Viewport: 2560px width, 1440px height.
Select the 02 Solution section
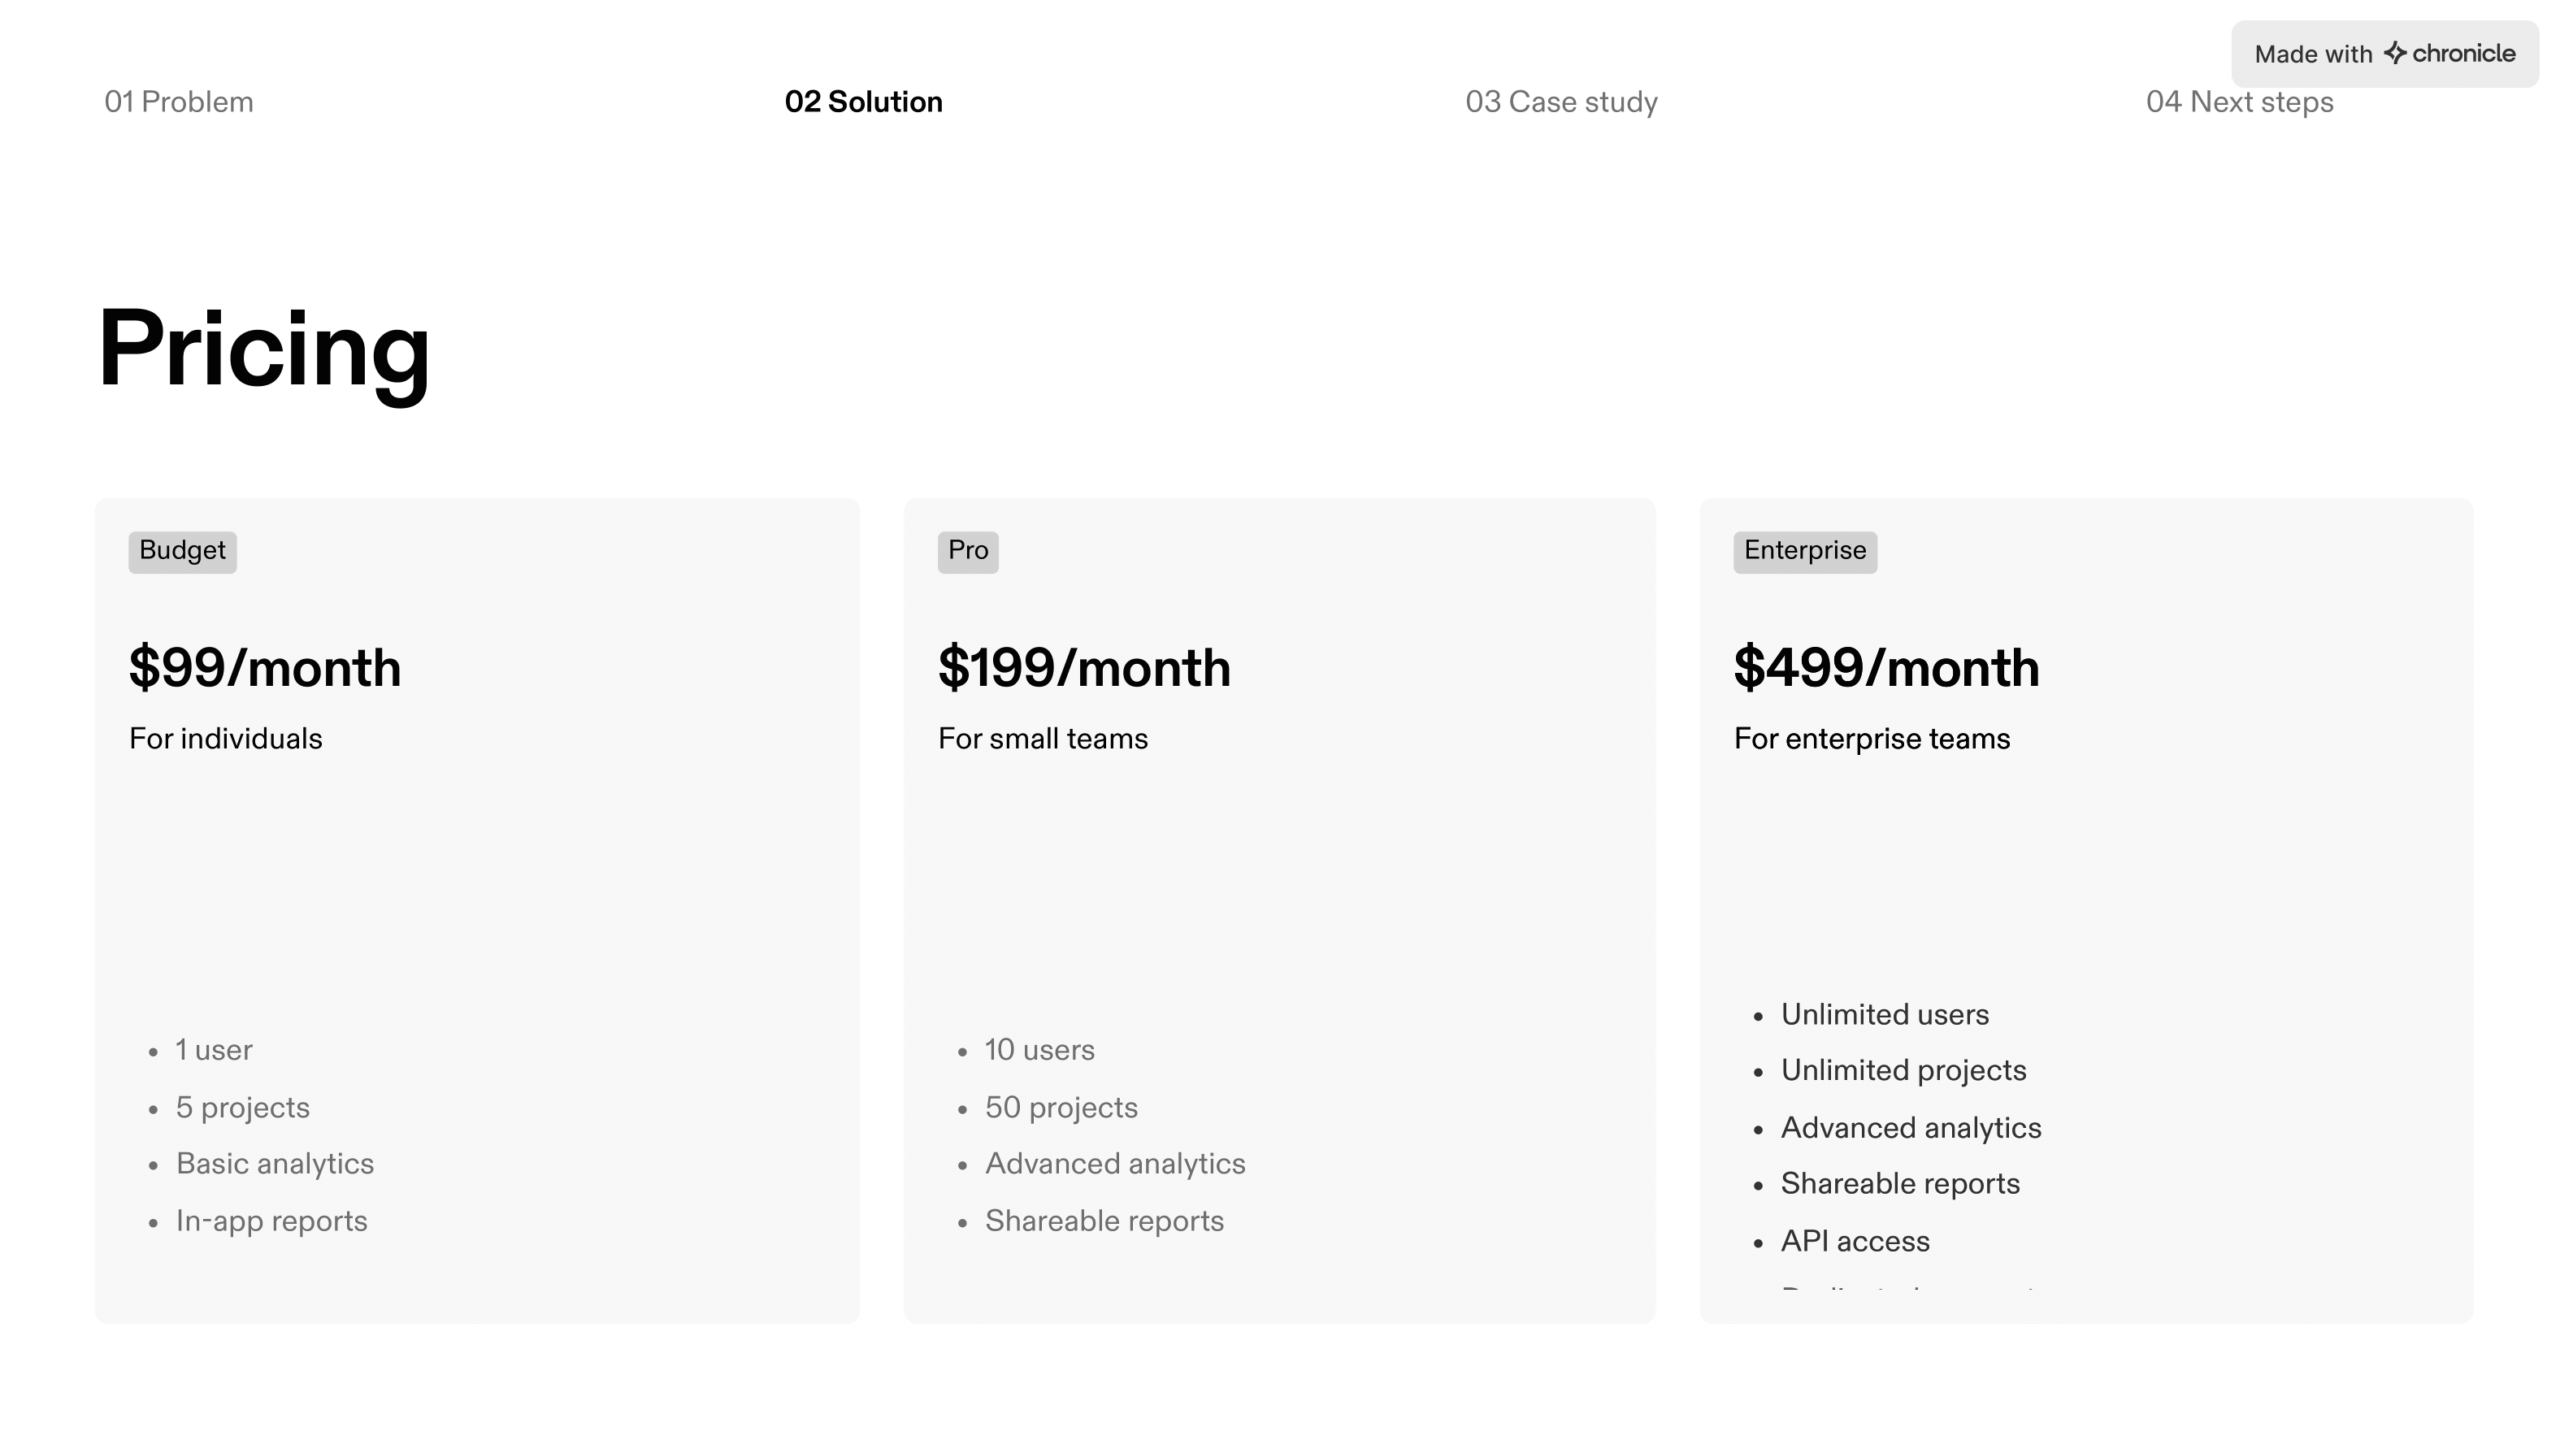tap(863, 101)
